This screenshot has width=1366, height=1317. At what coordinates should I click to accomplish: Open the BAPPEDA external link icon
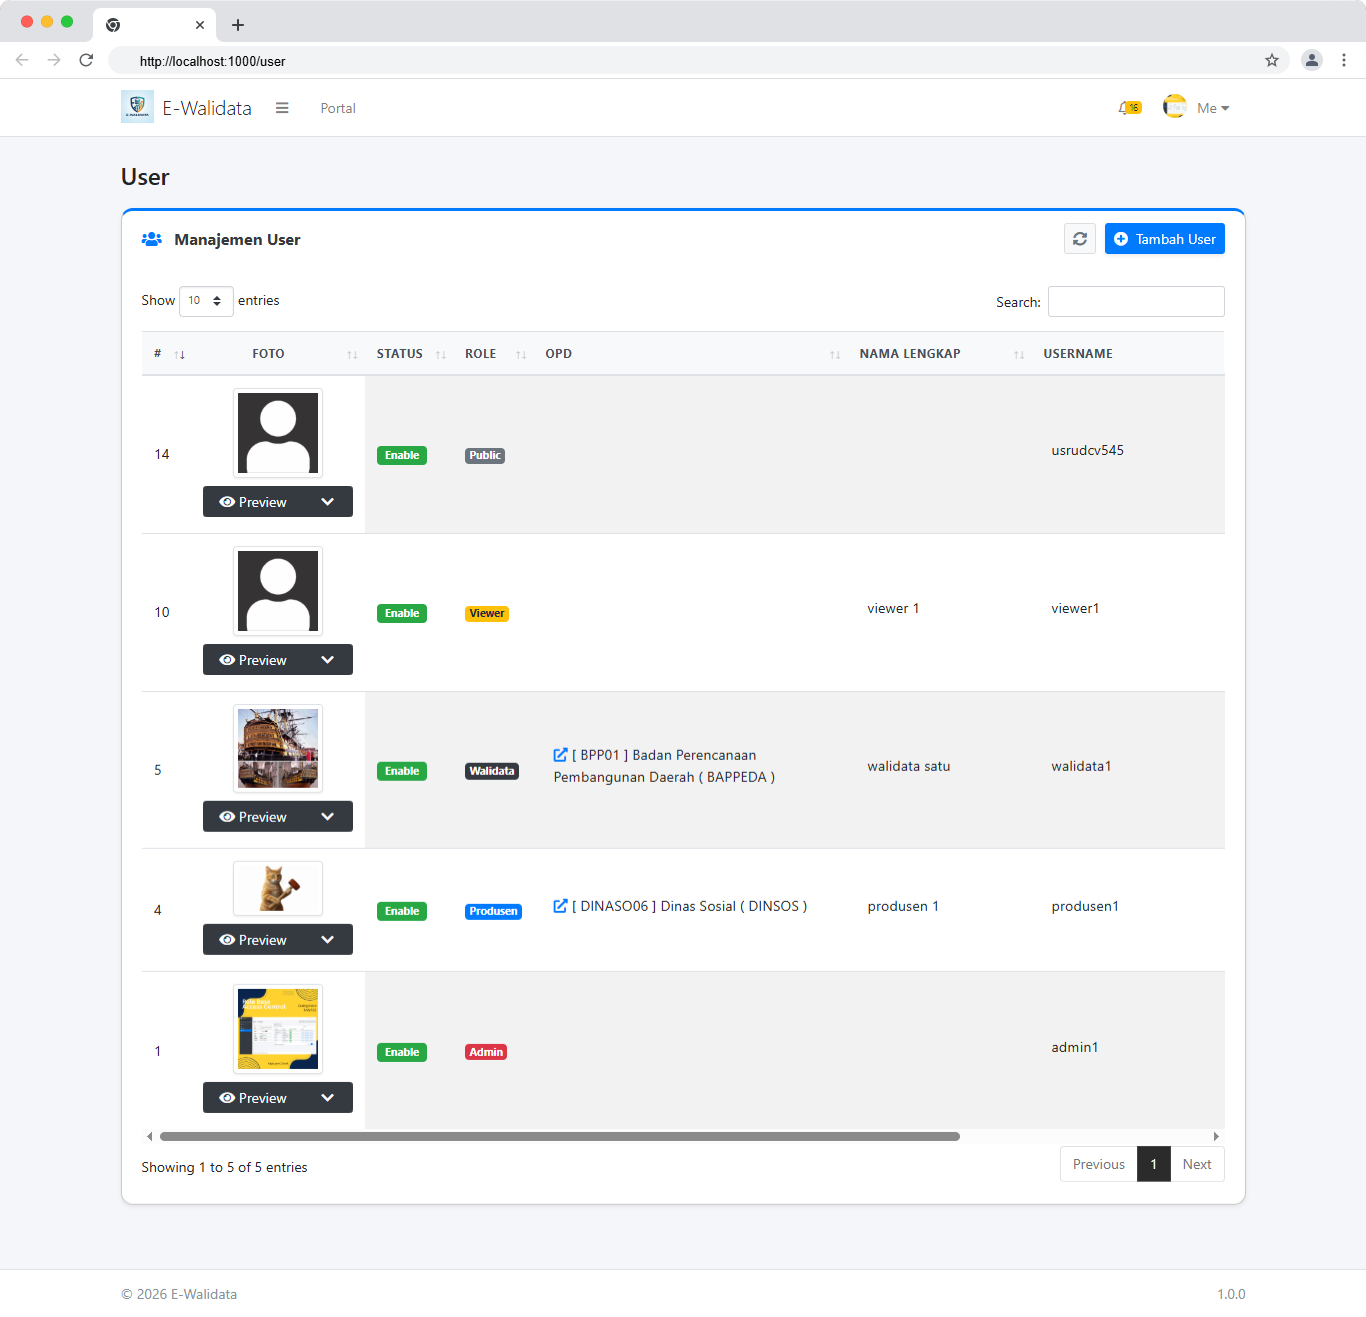point(560,755)
